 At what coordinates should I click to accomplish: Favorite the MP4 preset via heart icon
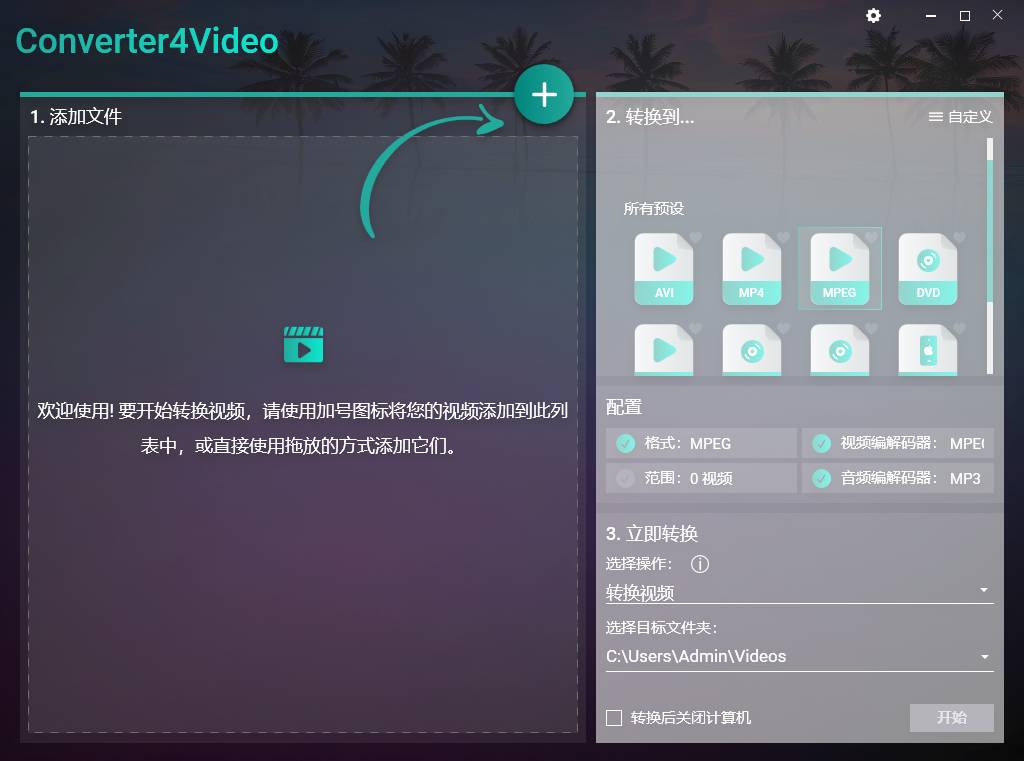click(x=783, y=237)
